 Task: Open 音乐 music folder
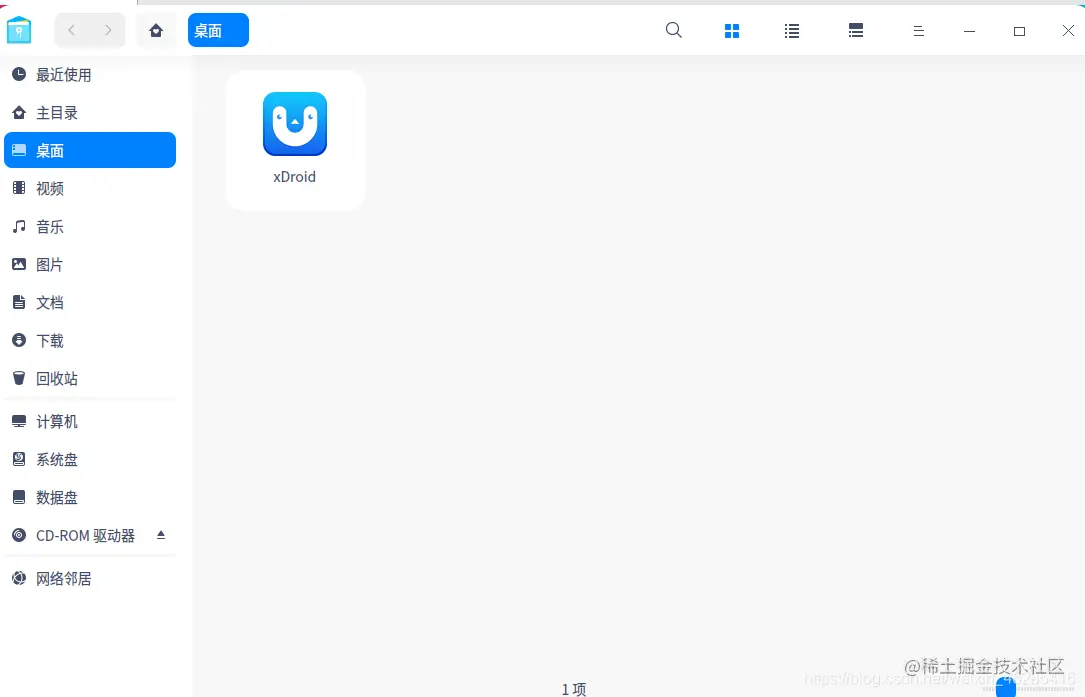pyautogui.click(x=90, y=226)
